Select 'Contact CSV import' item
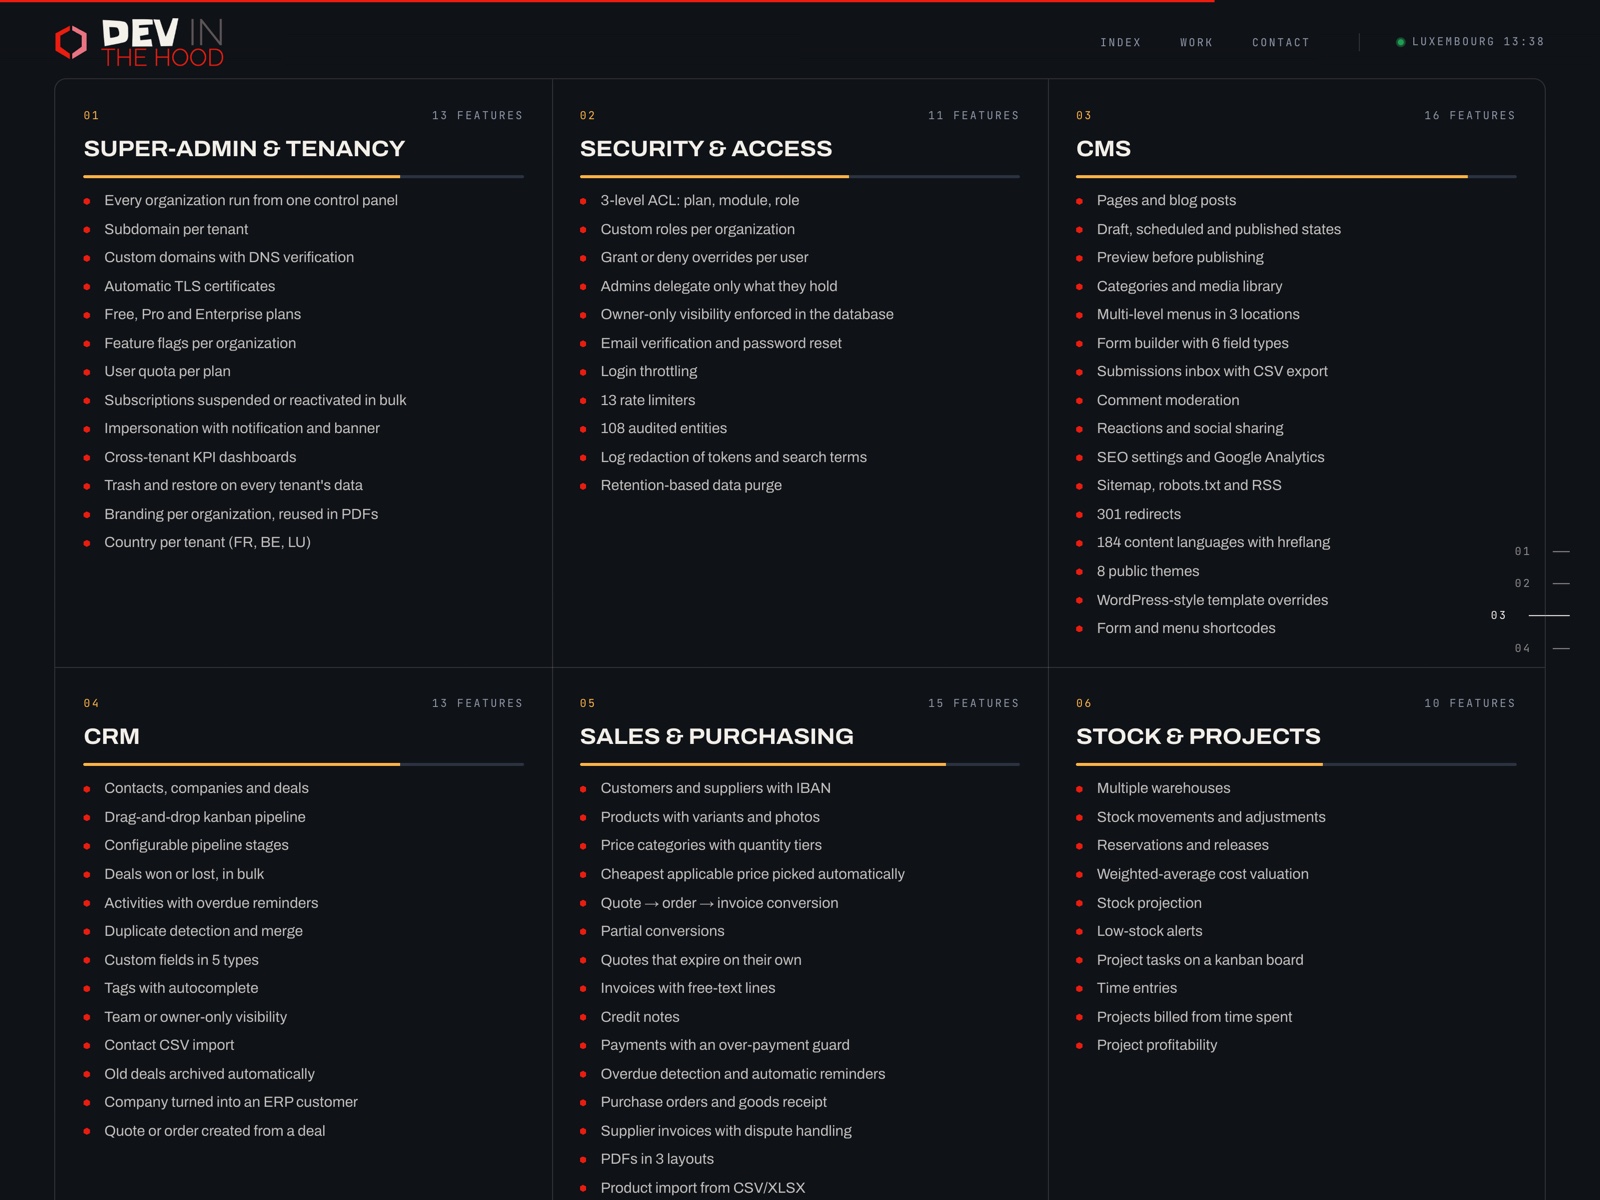1600x1200 pixels. [169, 1045]
